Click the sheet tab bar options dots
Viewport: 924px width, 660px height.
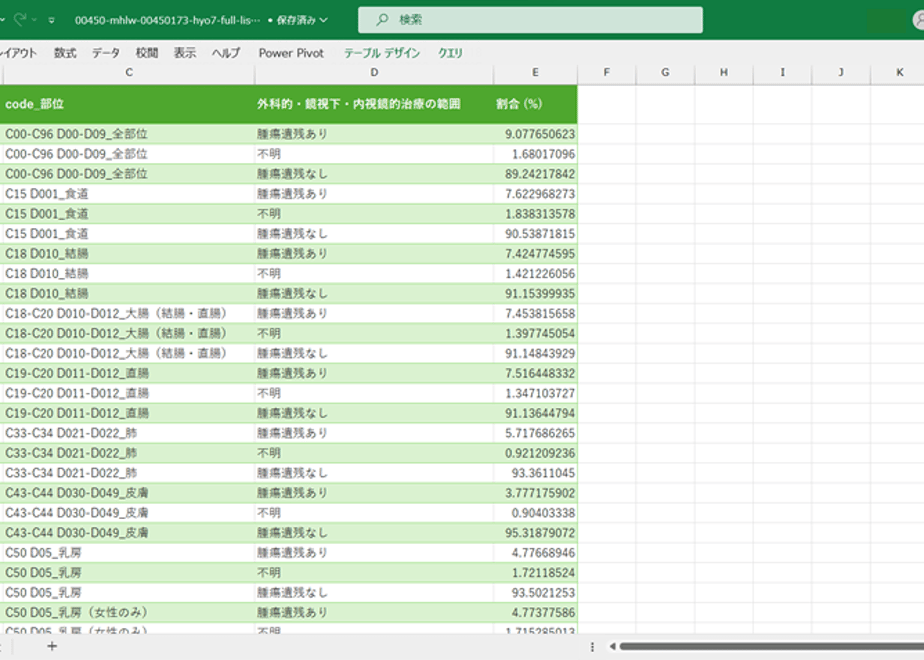tap(592, 646)
